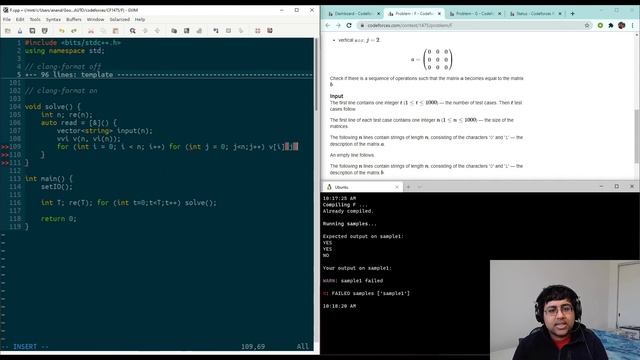This screenshot has height=360, width=640.
Task: Go back in the Chrome browser
Action: click(x=328, y=25)
